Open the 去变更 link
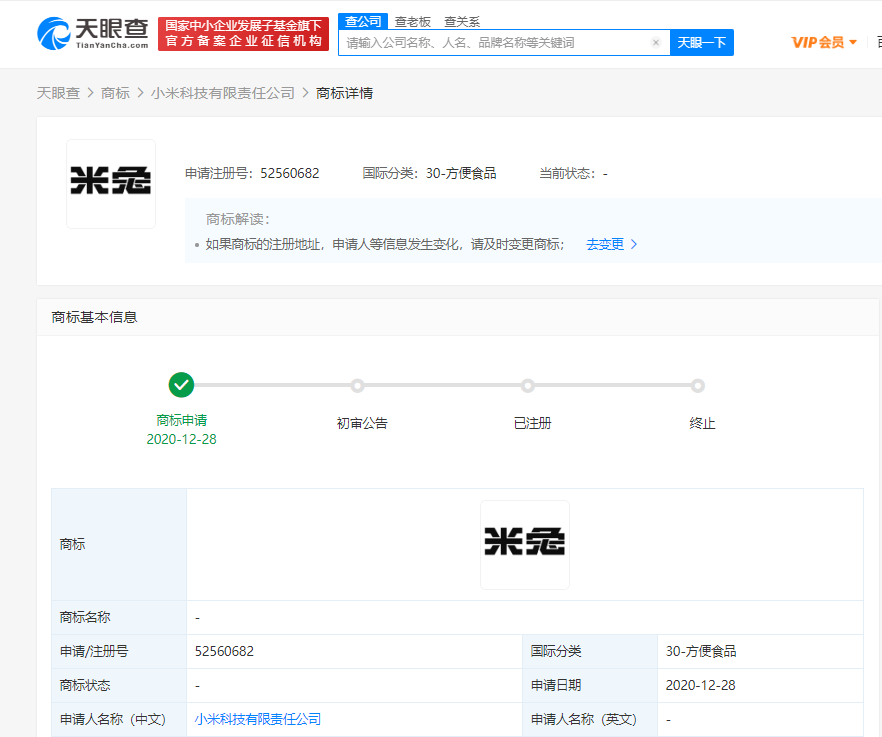882x737 pixels. click(x=604, y=244)
